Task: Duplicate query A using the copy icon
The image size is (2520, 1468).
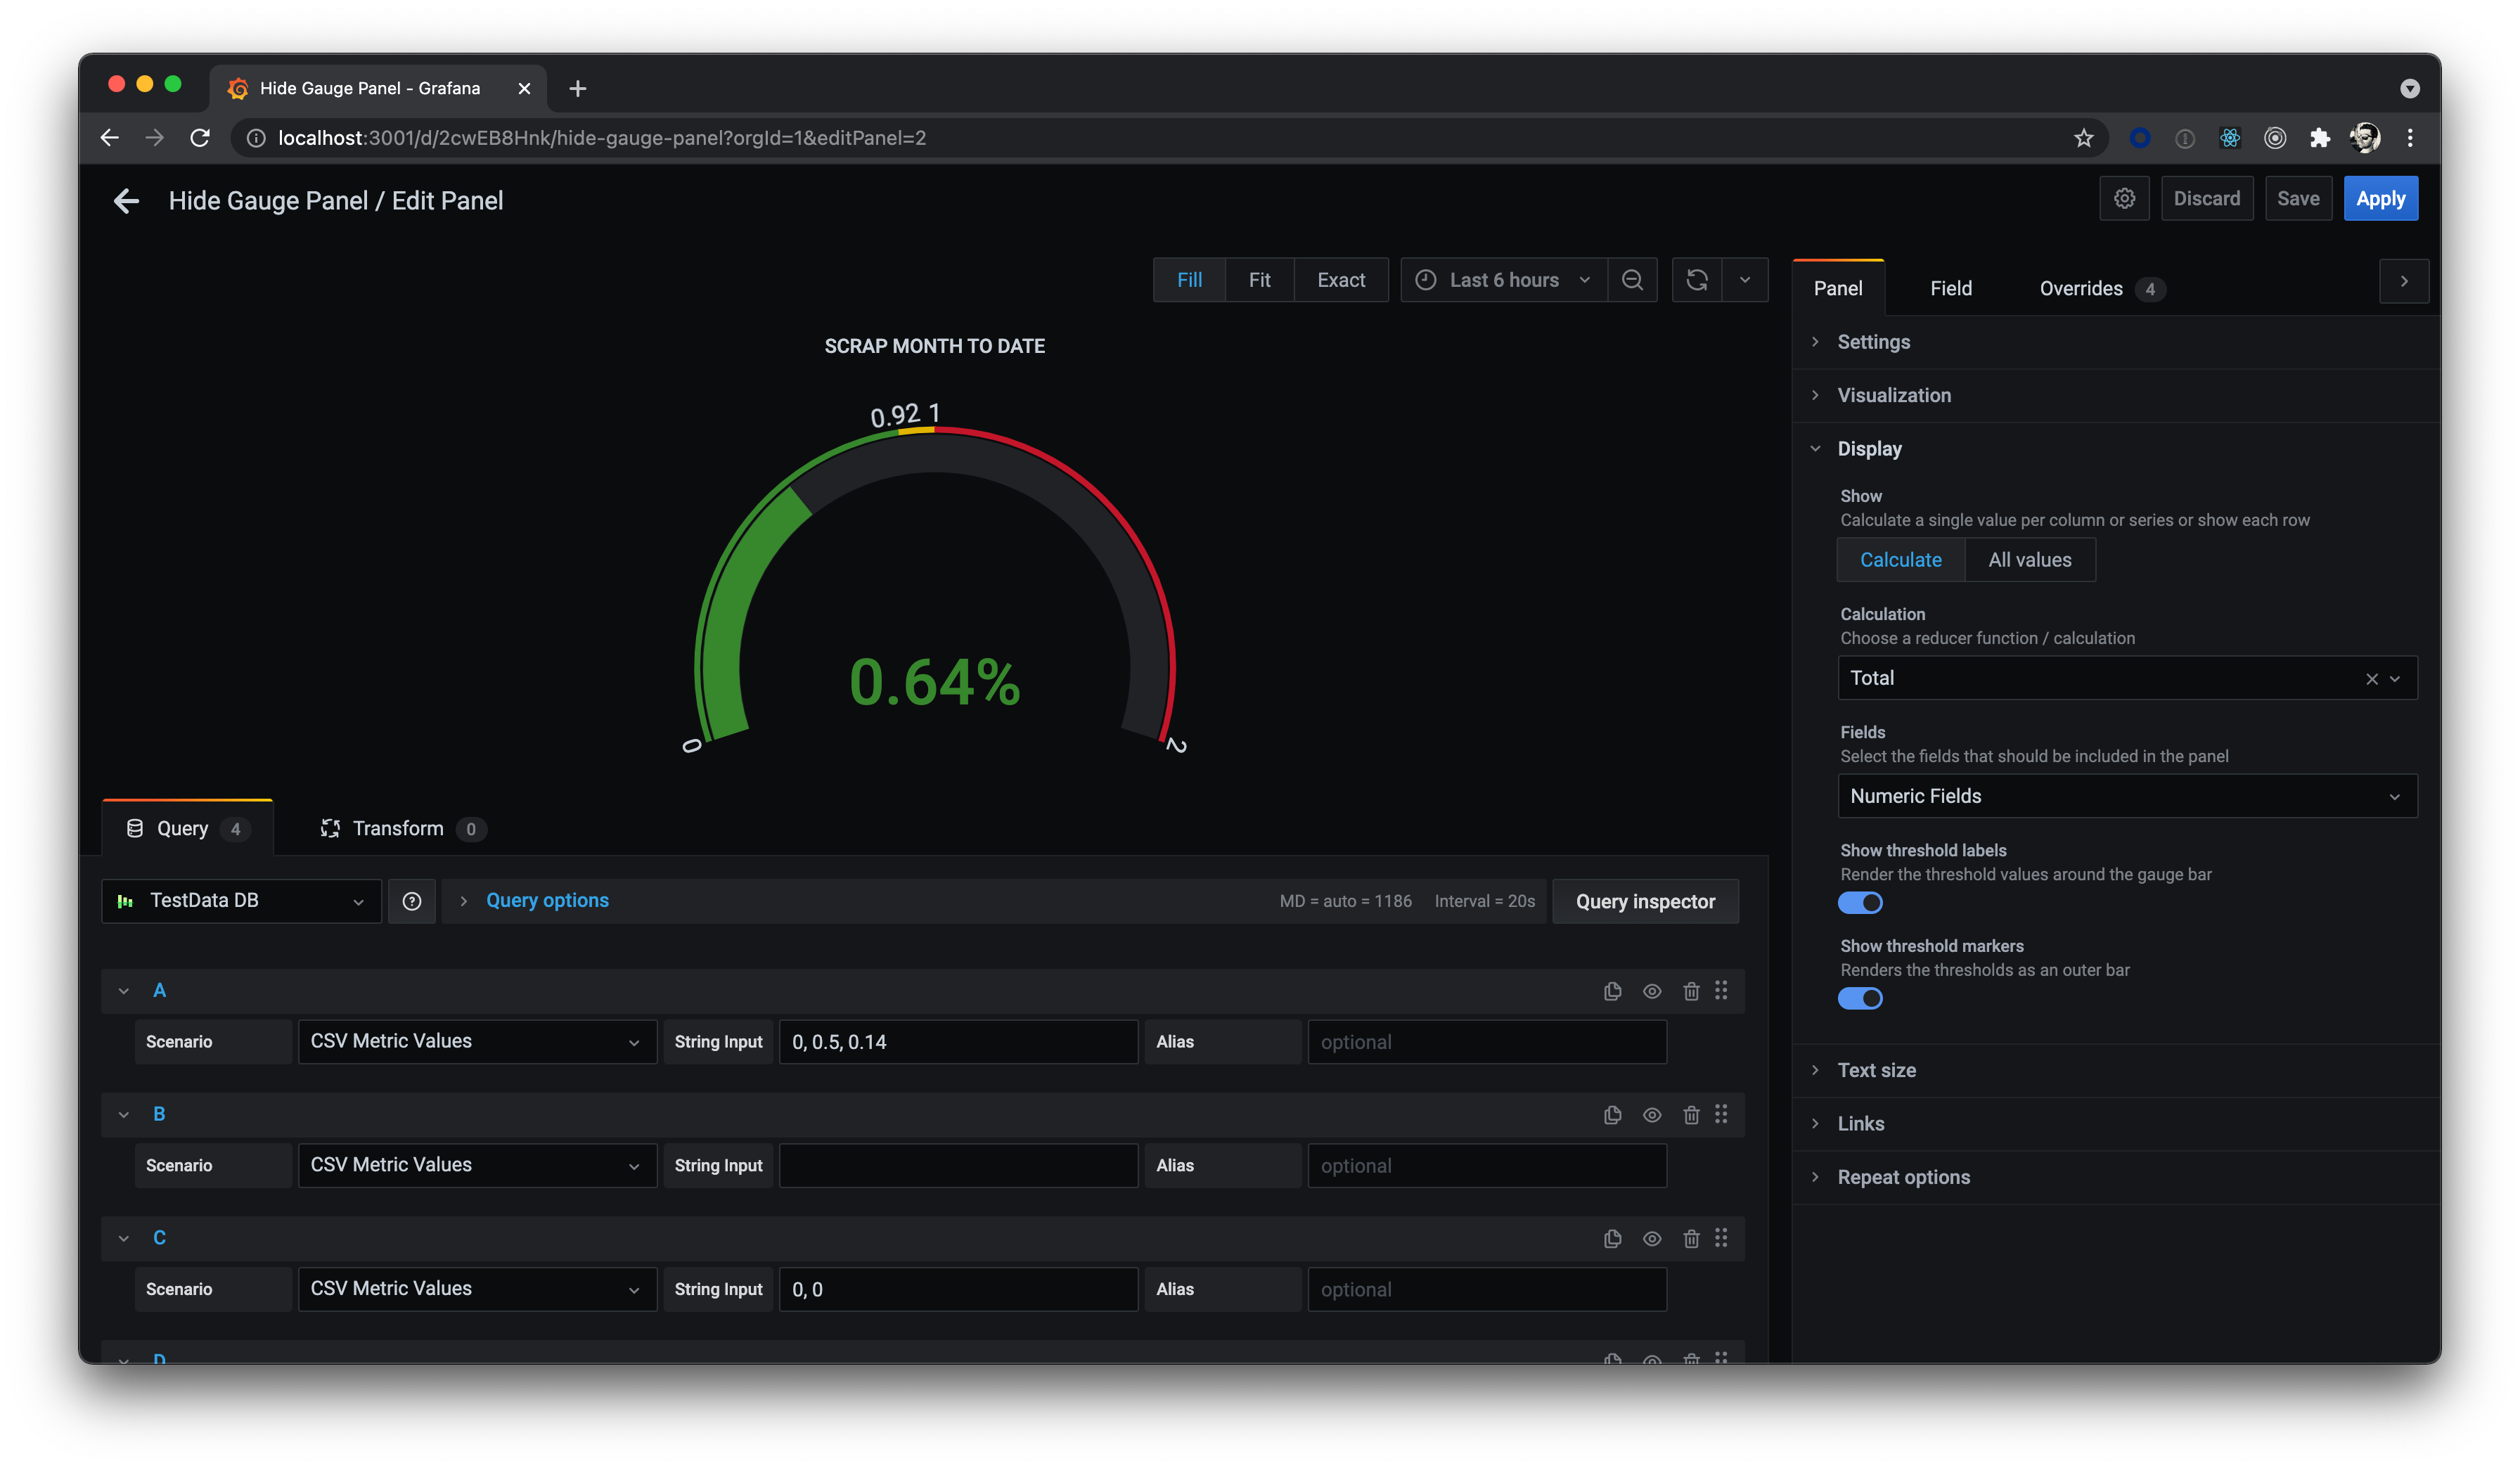Action: 1612,990
